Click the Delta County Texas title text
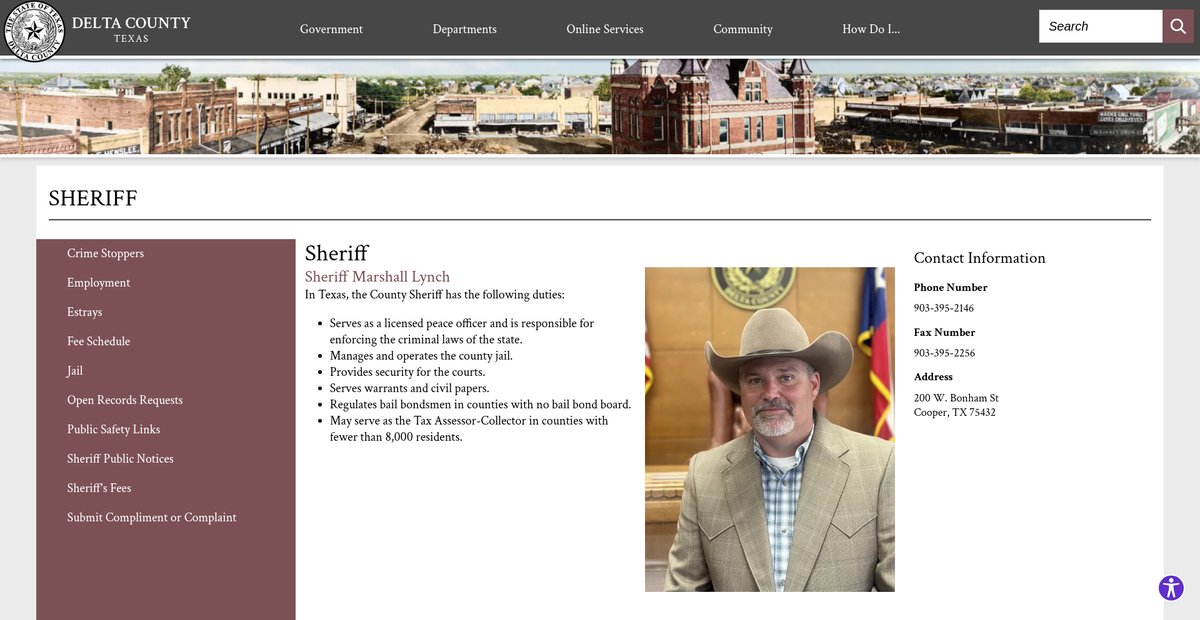1200x620 pixels. (131, 29)
